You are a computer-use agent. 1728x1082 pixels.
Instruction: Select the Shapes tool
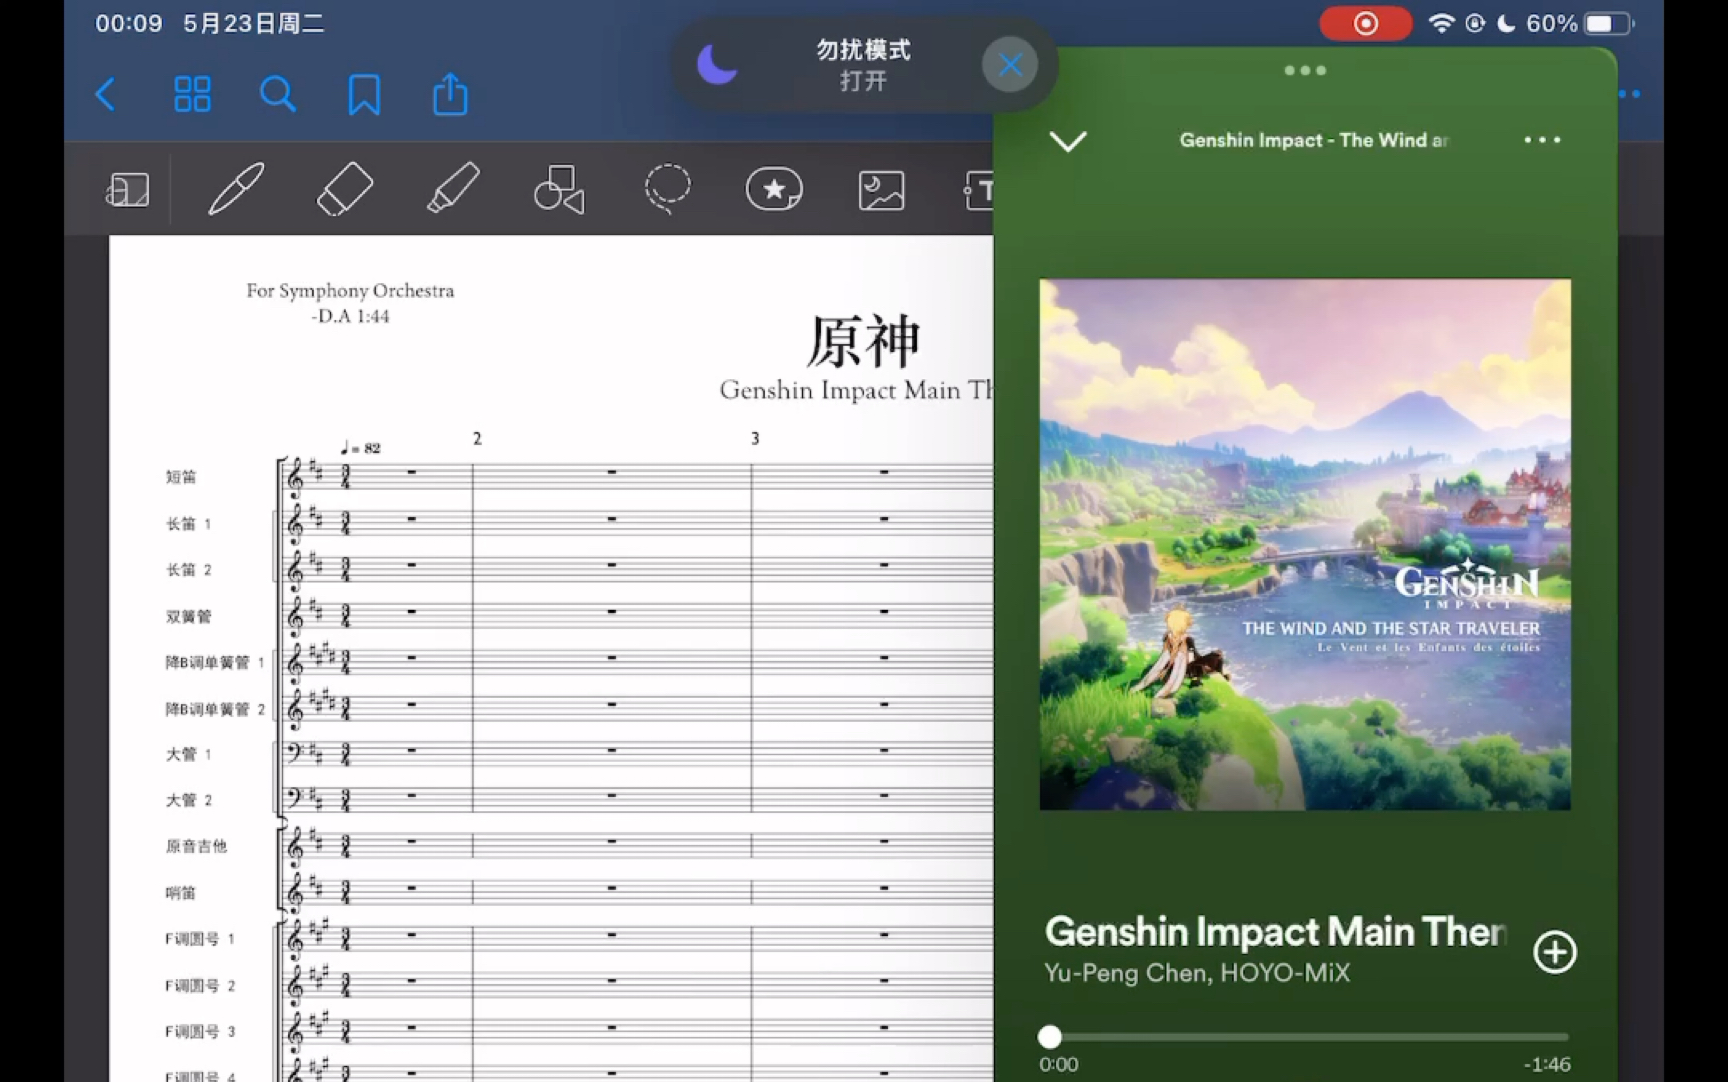559,189
